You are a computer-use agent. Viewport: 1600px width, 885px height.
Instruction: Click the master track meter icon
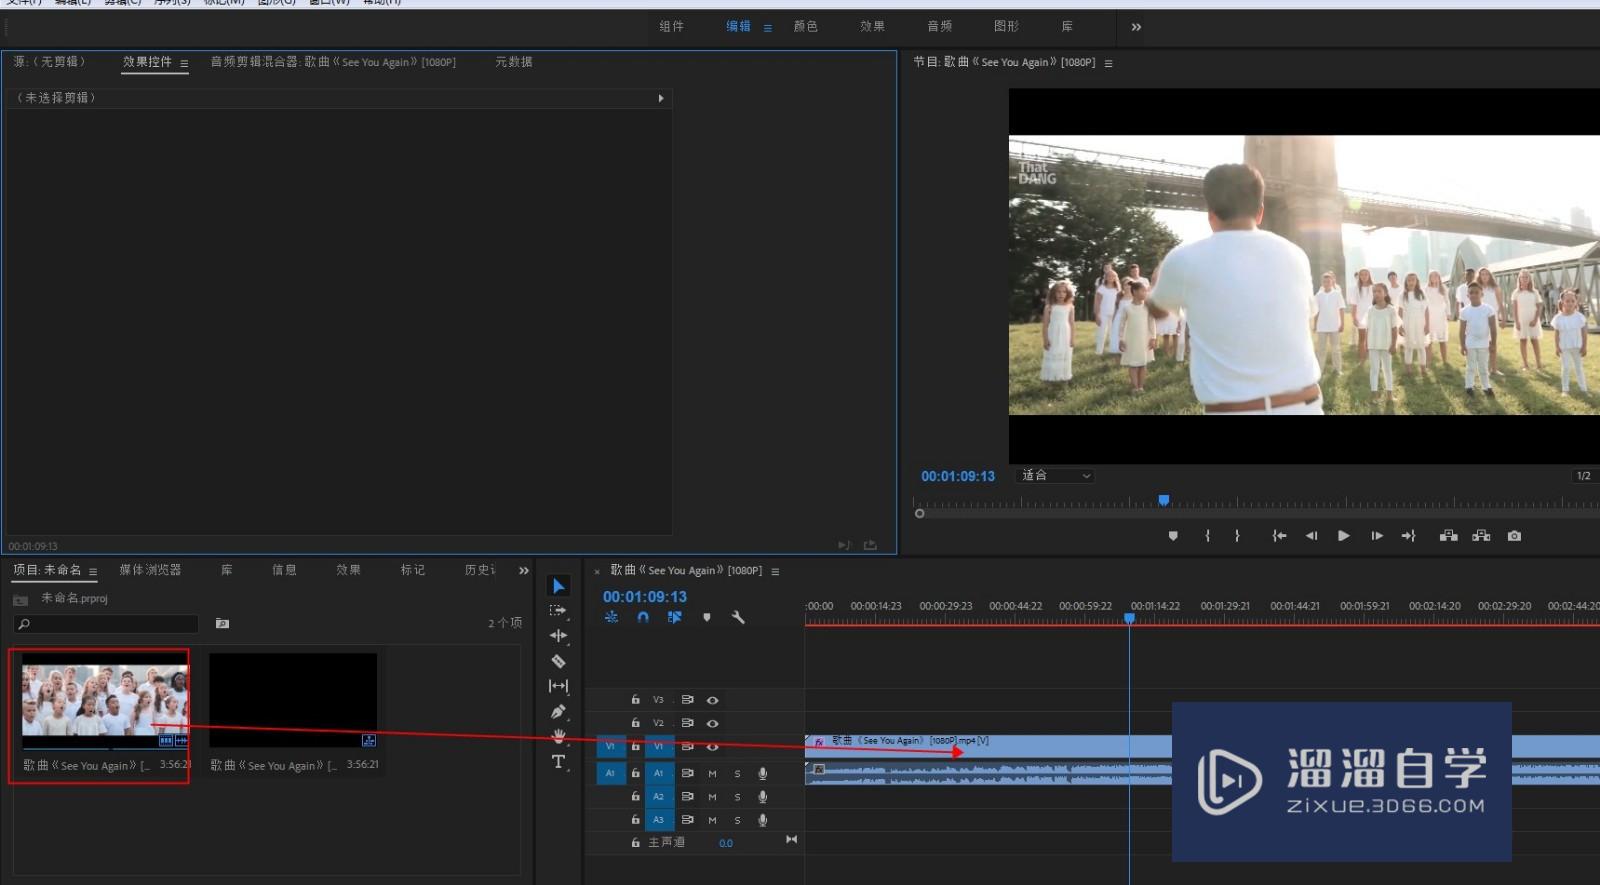pos(791,840)
